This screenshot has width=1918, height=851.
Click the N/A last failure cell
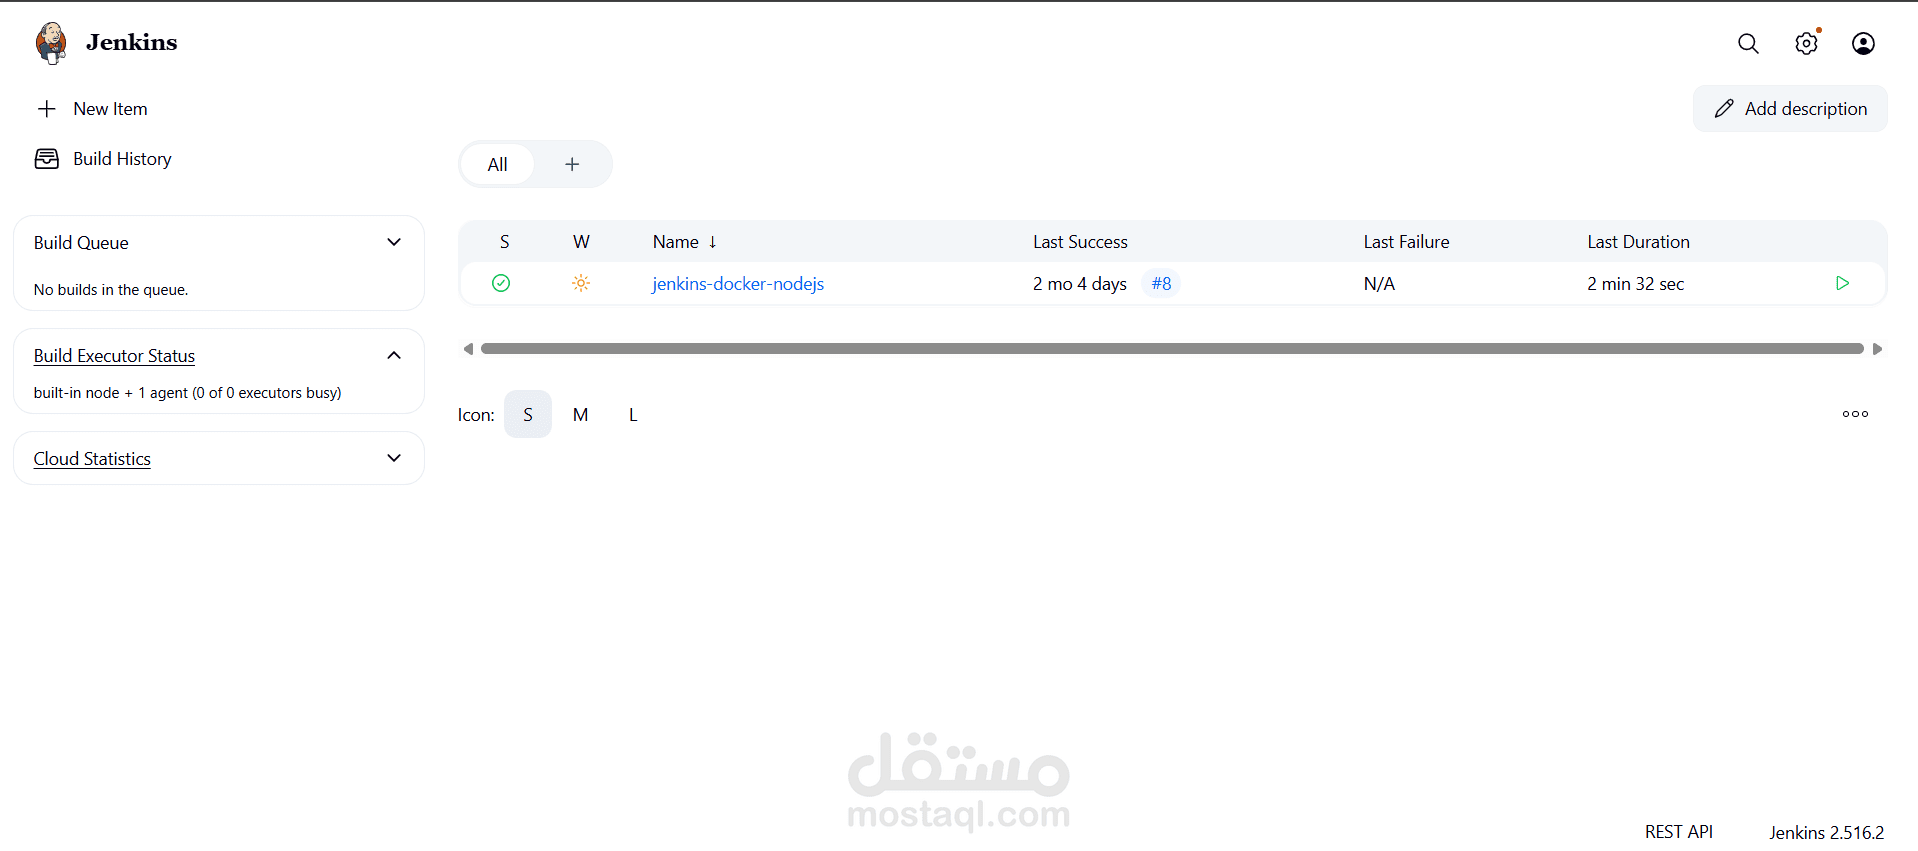(1379, 284)
